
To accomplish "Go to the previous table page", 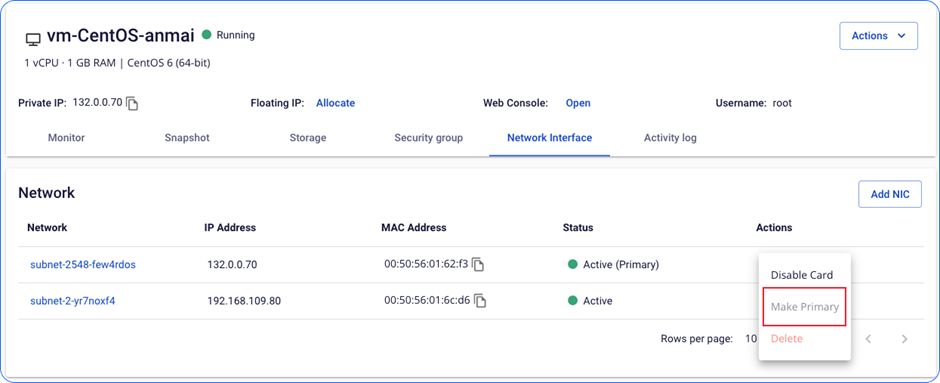I will coord(868,339).
